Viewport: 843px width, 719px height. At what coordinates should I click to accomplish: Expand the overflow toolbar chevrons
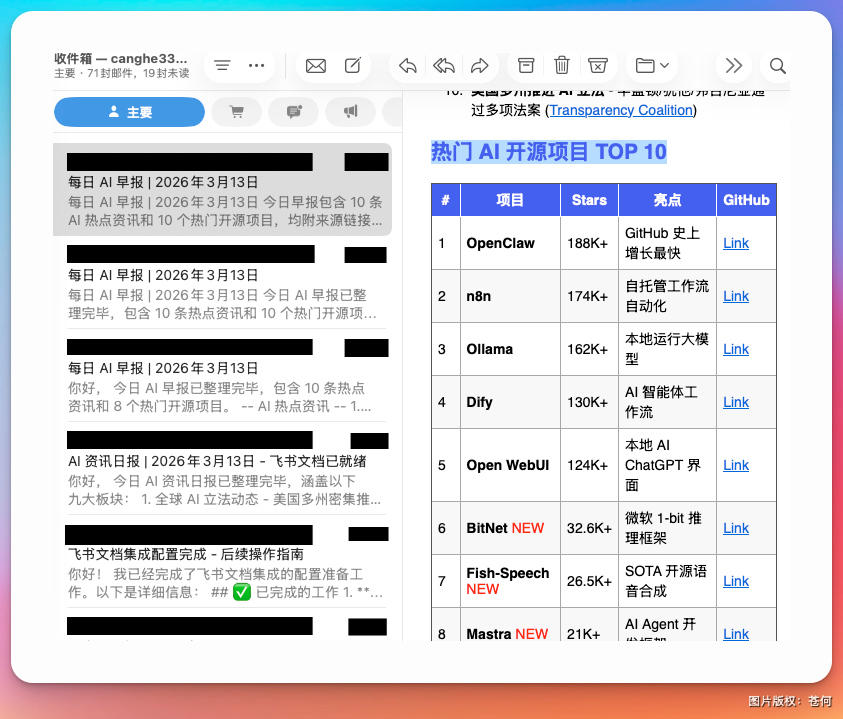pos(733,66)
